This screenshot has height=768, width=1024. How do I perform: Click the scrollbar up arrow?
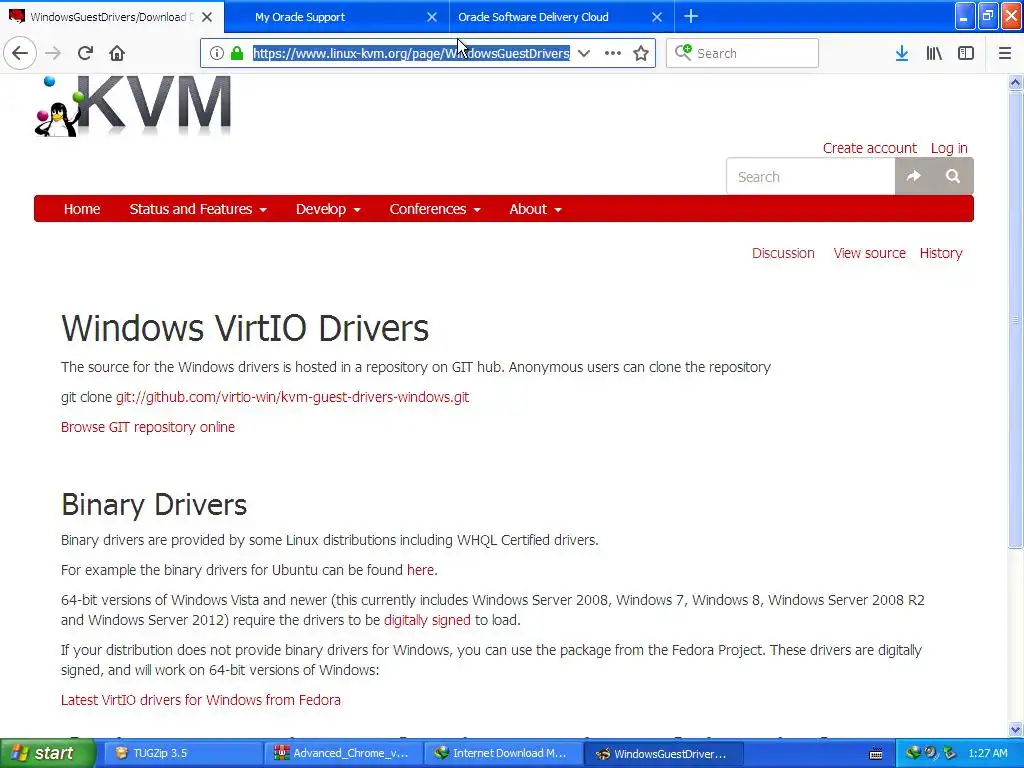(x=1015, y=82)
